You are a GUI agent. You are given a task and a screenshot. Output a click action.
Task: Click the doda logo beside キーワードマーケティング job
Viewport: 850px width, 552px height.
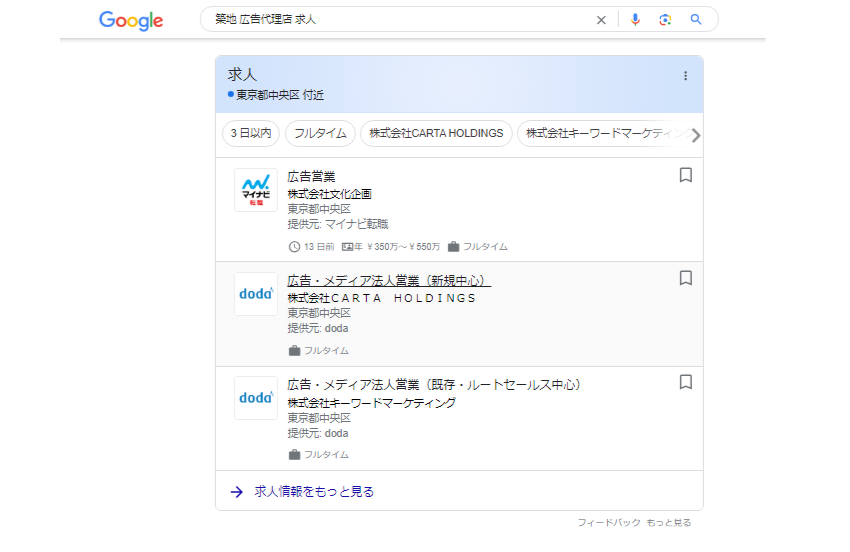tap(256, 398)
